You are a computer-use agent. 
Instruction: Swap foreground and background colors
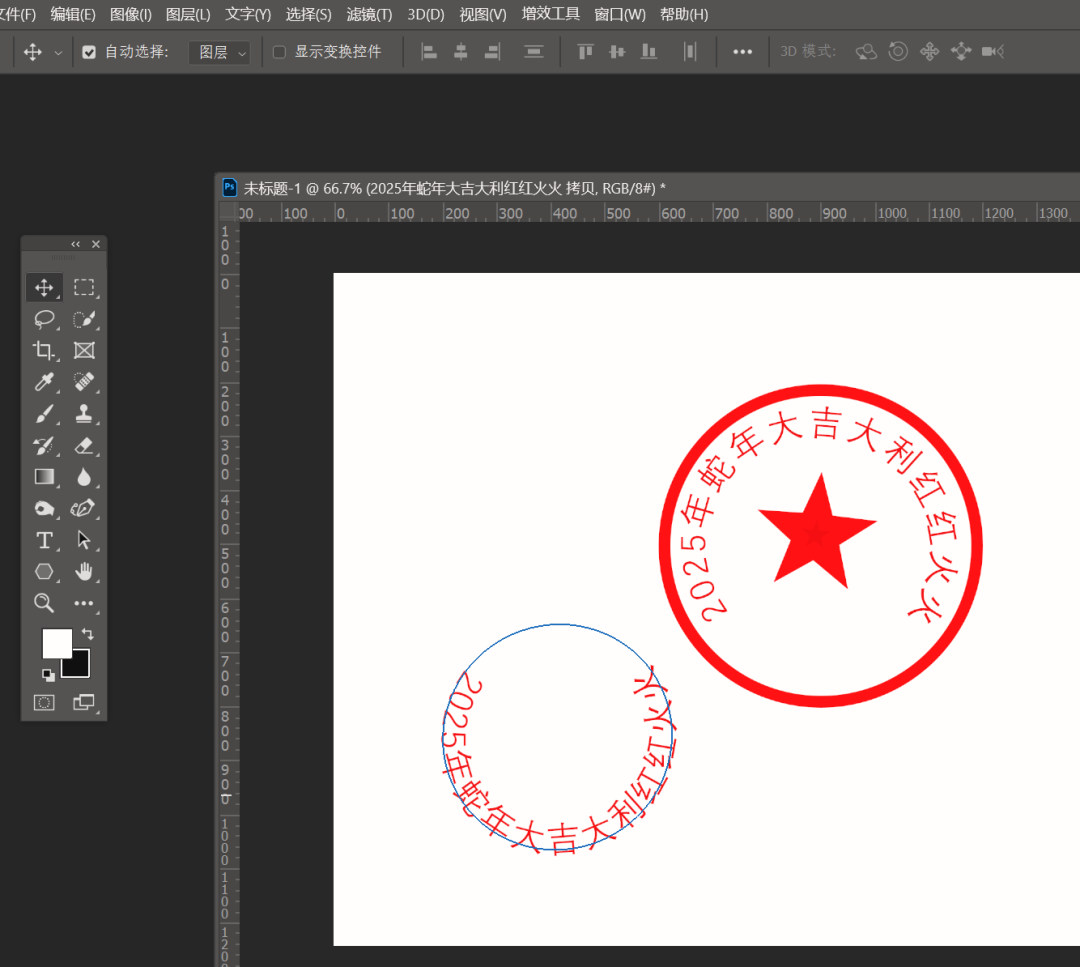(x=87, y=634)
